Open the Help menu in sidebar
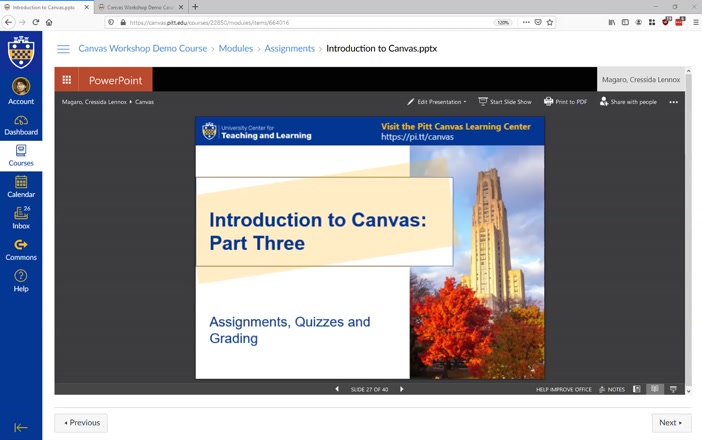Viewport: 702px width, 440px height. tap(21, 281)
